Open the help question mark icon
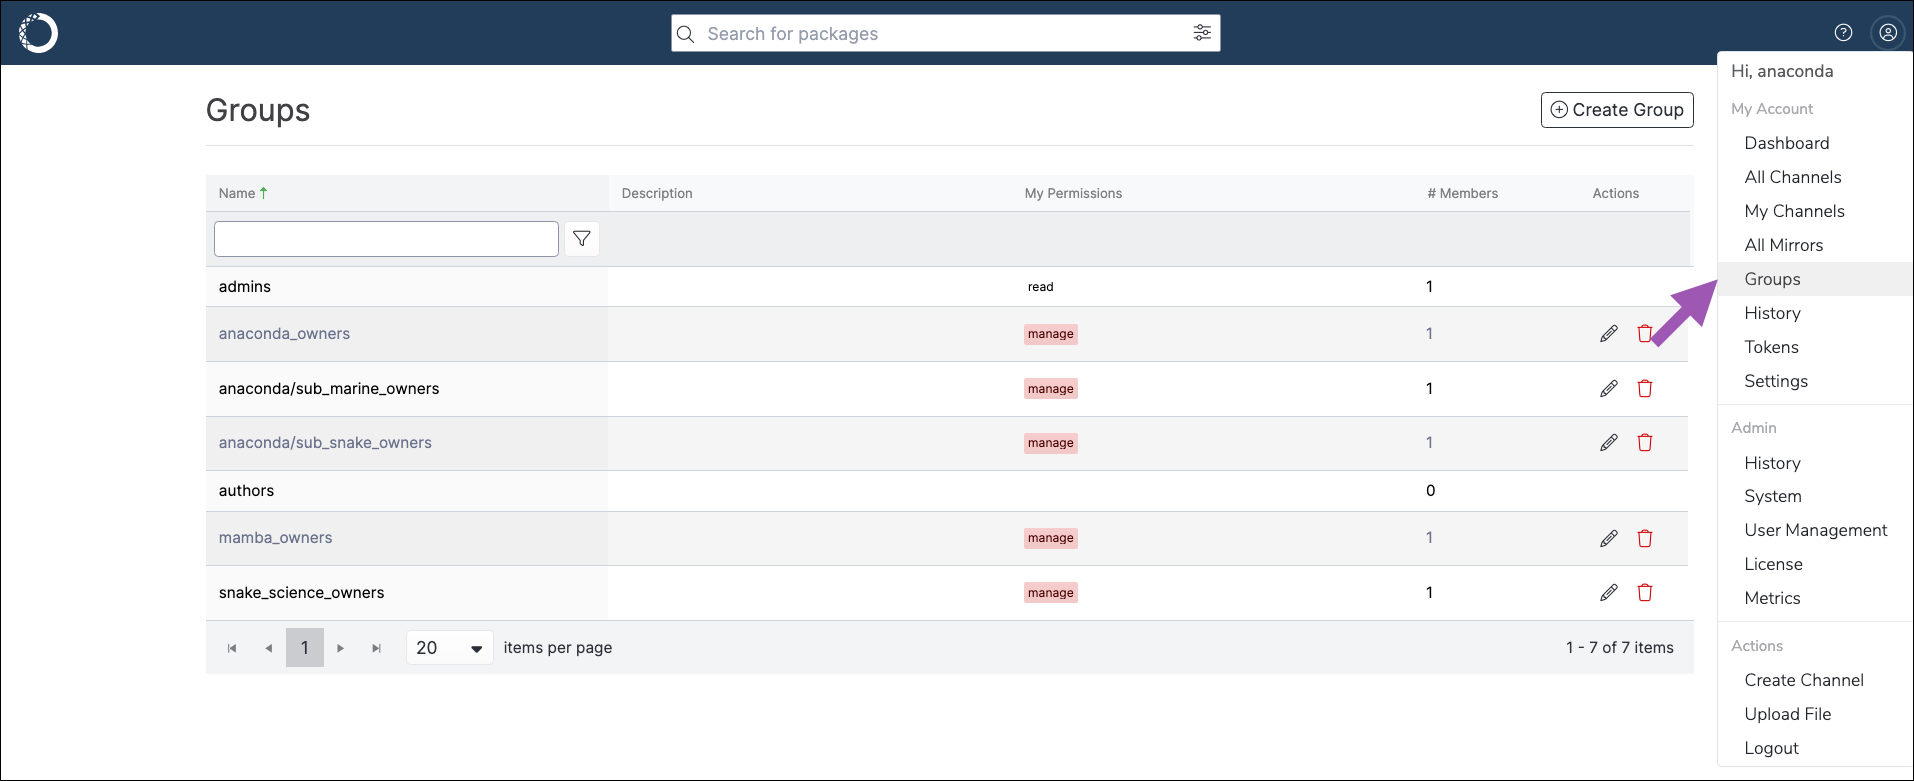Image resolution: width=1914 pixels, height=781 pixels. pos(1843,33)
